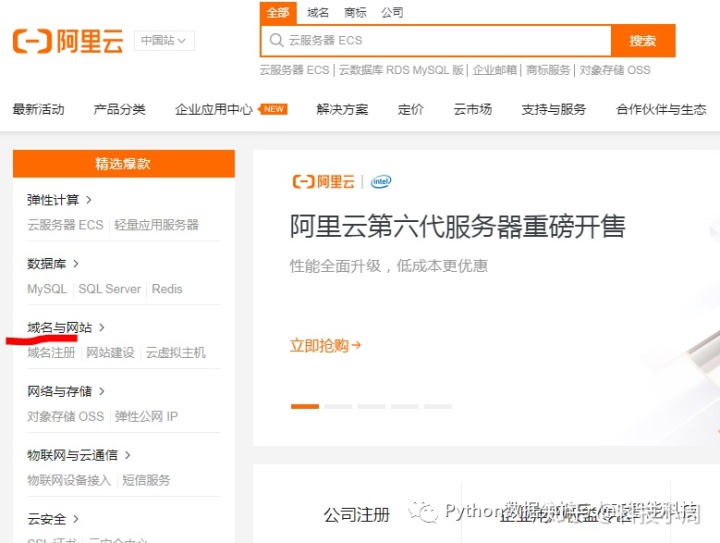Click the 云安全 category title
720x543 pixels.
46,519
